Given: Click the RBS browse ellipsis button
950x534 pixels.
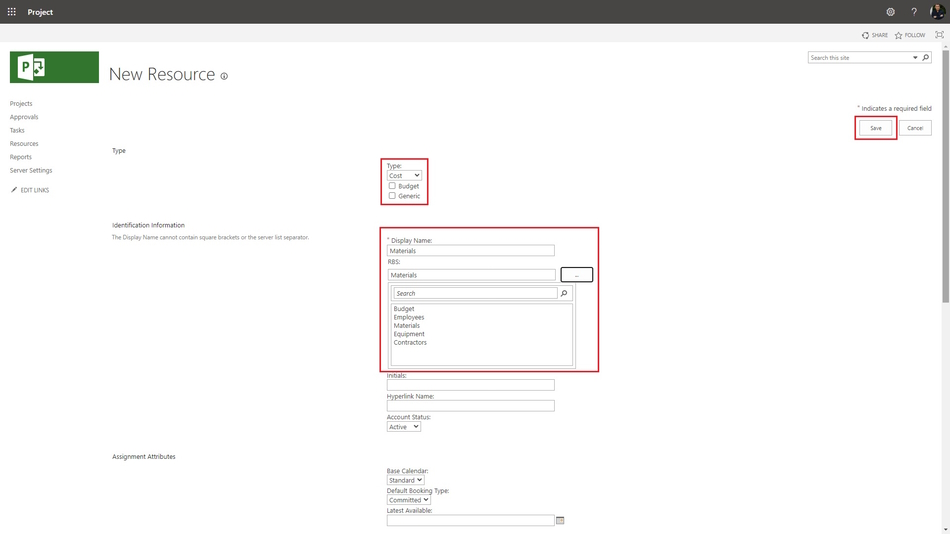Looking at the screenshot, I should click(577, 275).
